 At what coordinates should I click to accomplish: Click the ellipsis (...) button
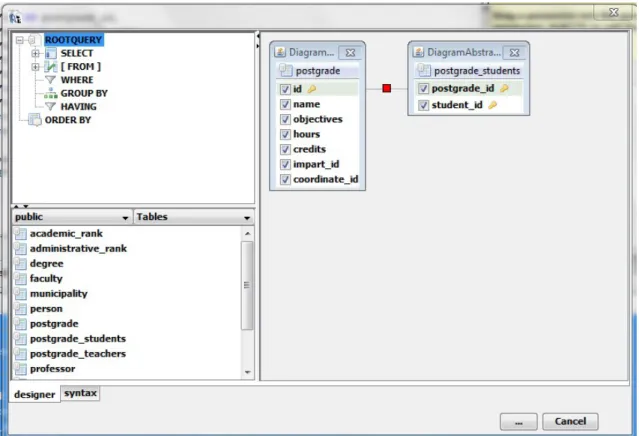518,422
